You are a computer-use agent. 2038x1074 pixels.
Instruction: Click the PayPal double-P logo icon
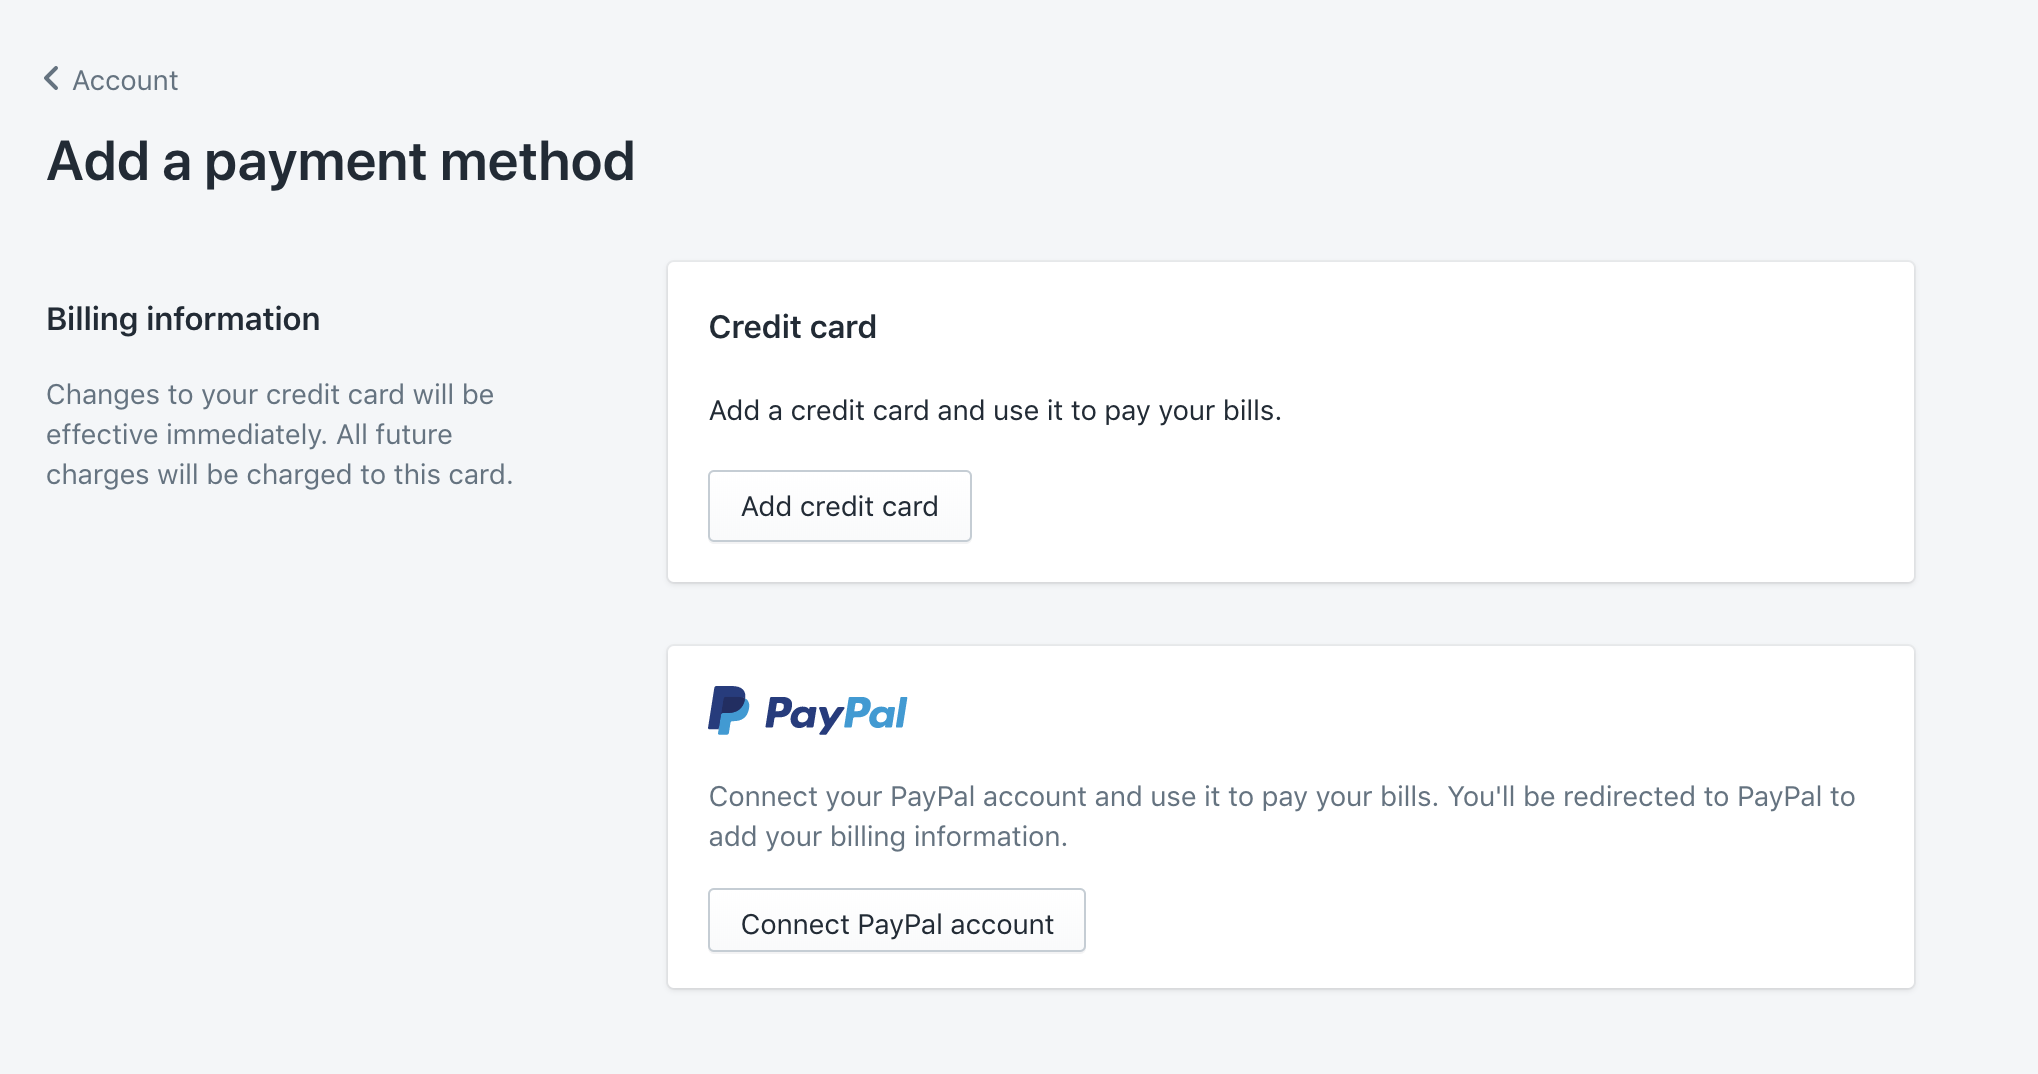click(x=729, y=711)
